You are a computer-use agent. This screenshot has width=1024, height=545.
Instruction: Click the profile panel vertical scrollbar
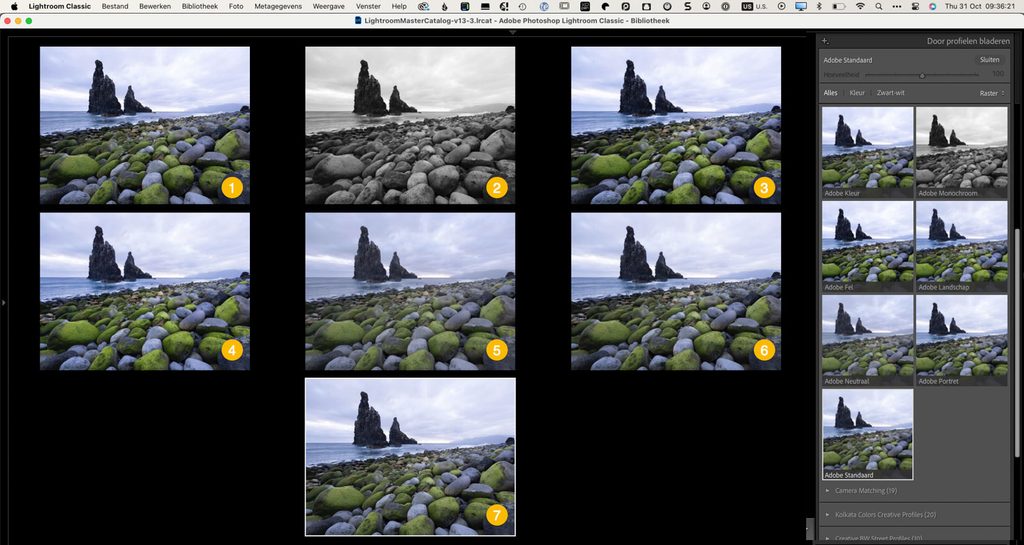pos(1016,343)
